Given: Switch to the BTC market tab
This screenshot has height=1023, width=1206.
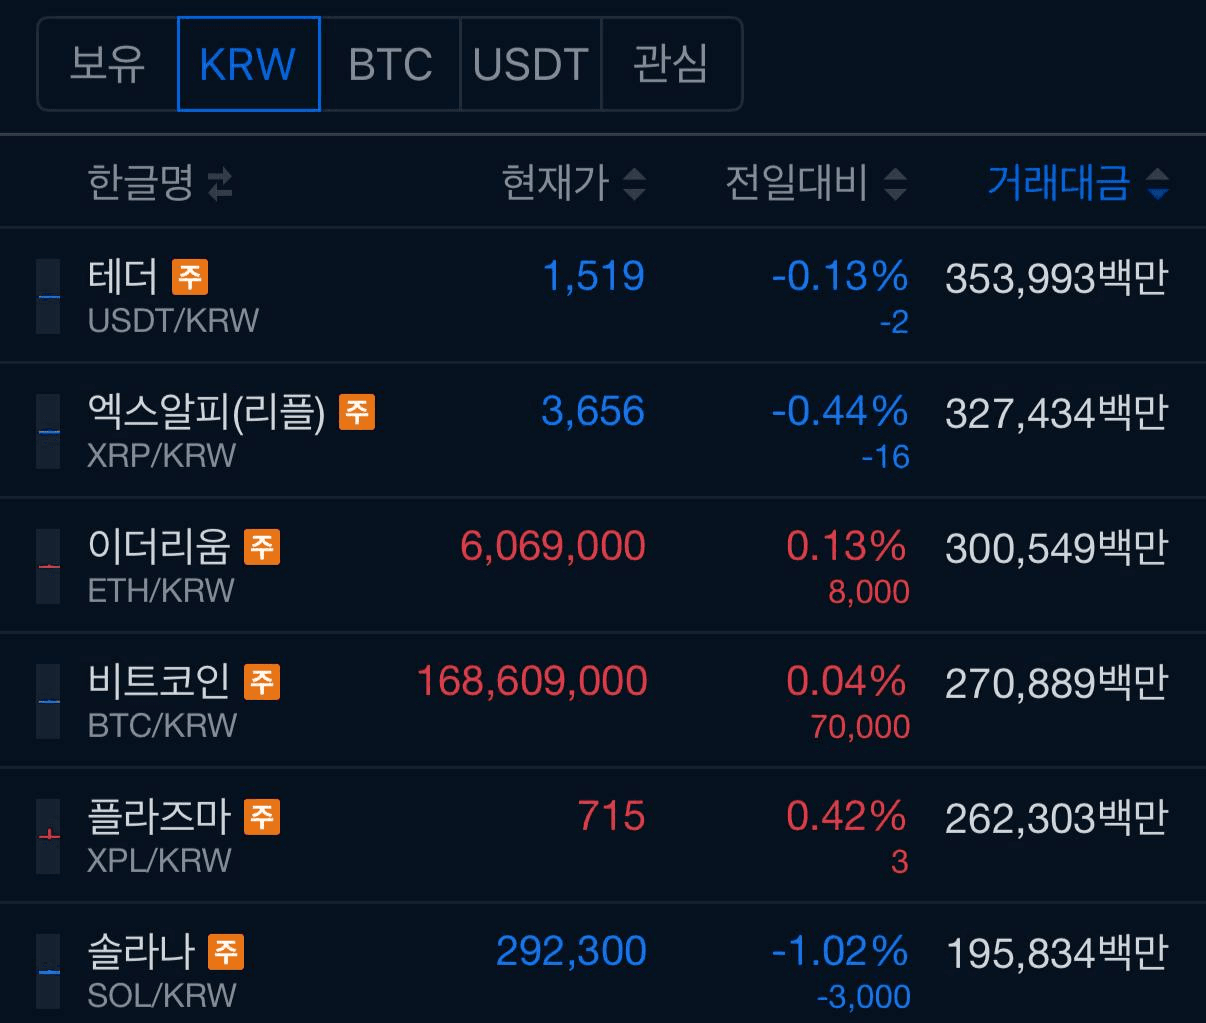Looking at the screenshot, I should click(390, 64).
